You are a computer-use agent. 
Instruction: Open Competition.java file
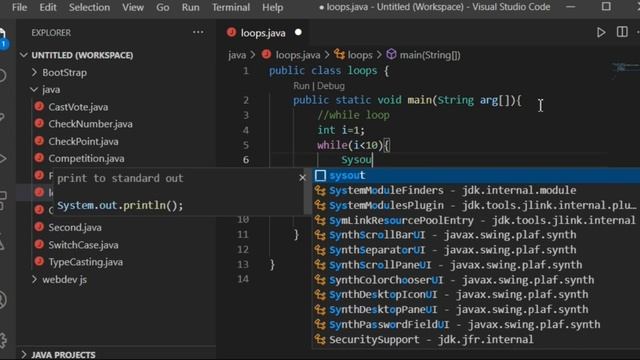(x=86, y=158)
